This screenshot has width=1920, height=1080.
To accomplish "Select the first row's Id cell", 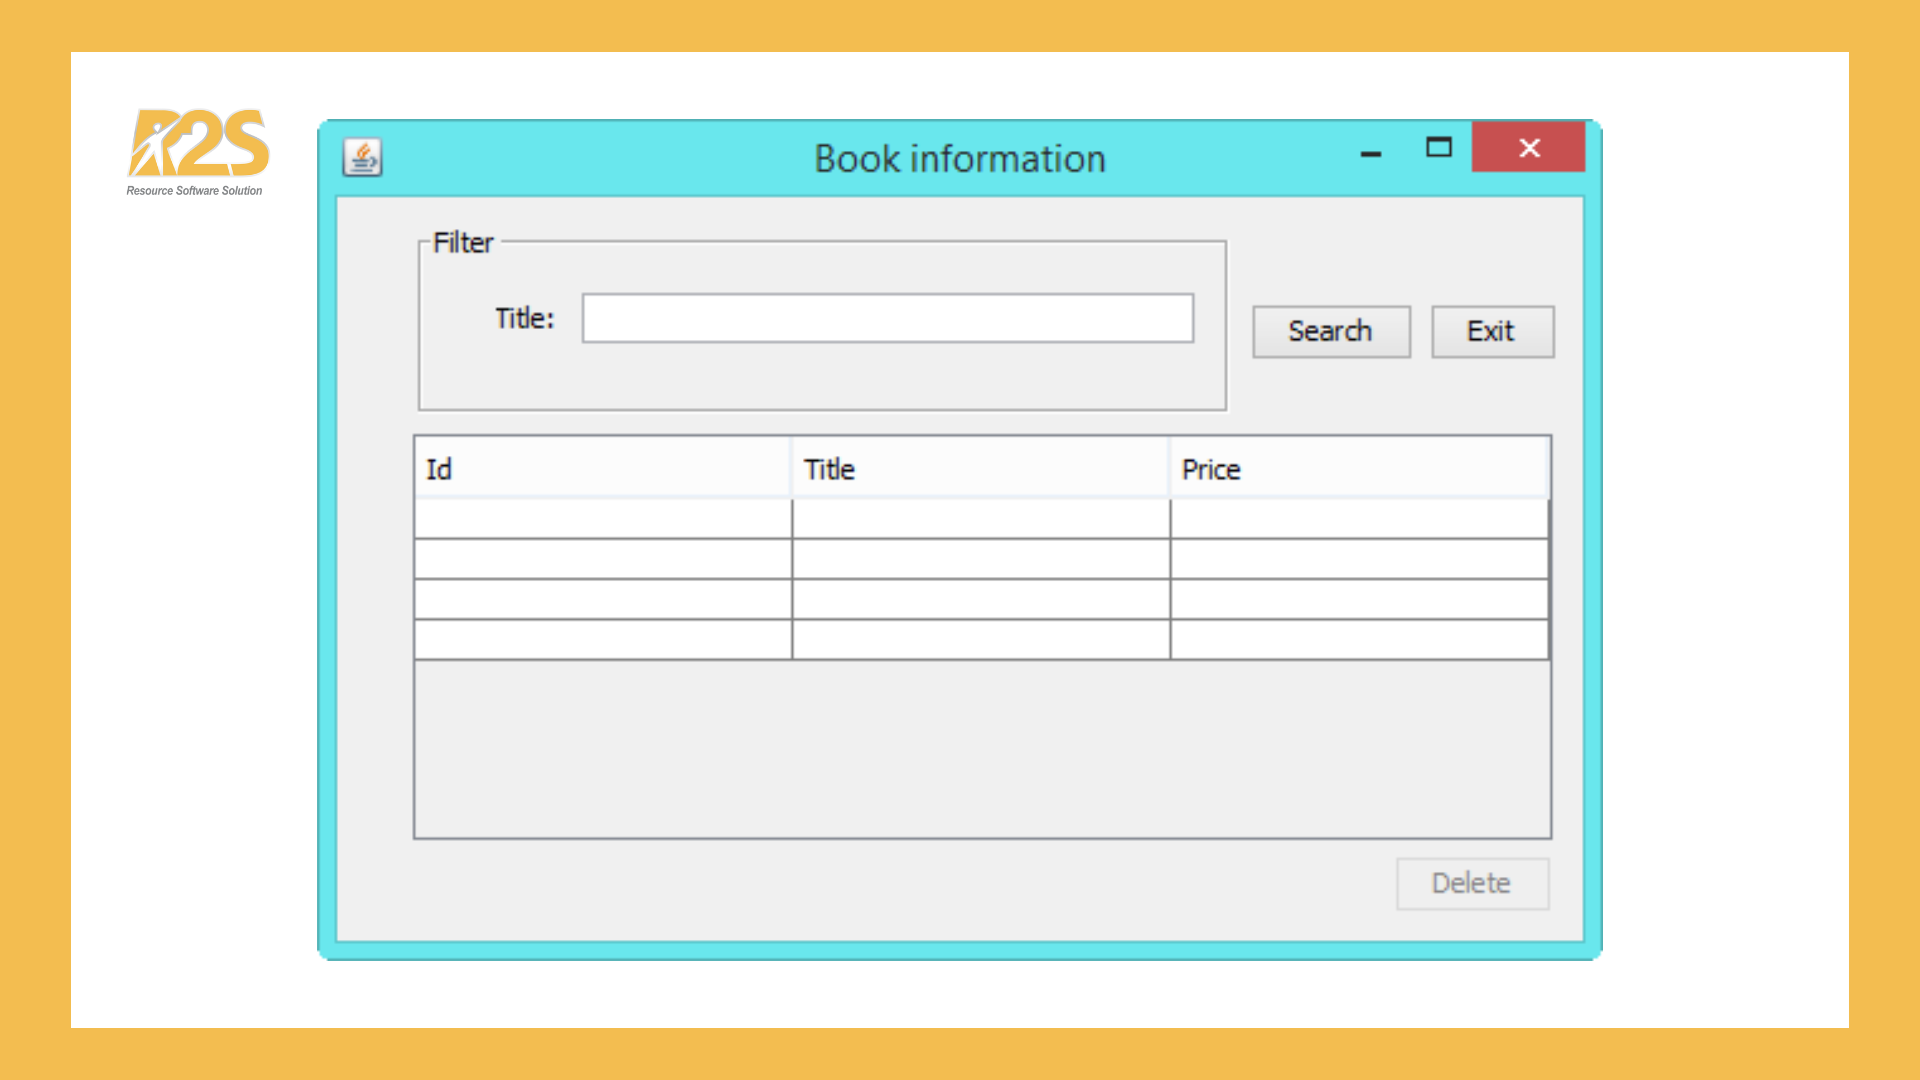I will pos(602,519).
